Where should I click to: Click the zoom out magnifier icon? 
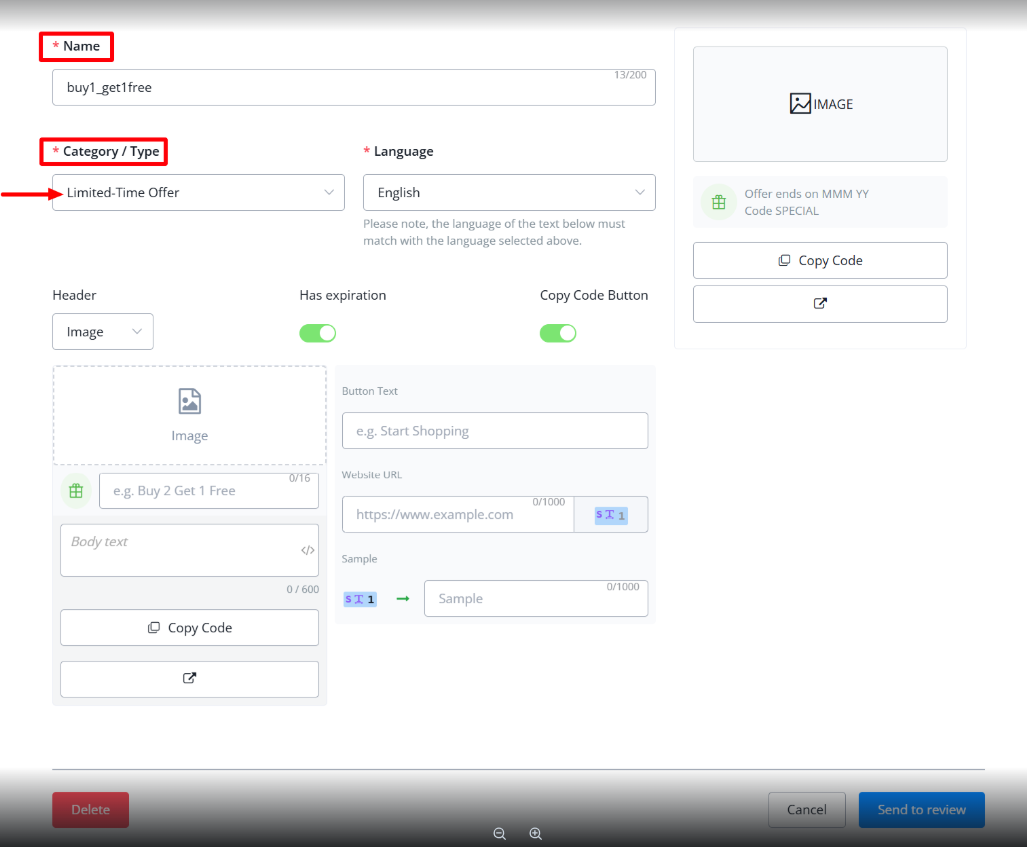pyautogui.click(x=499, y=833)
